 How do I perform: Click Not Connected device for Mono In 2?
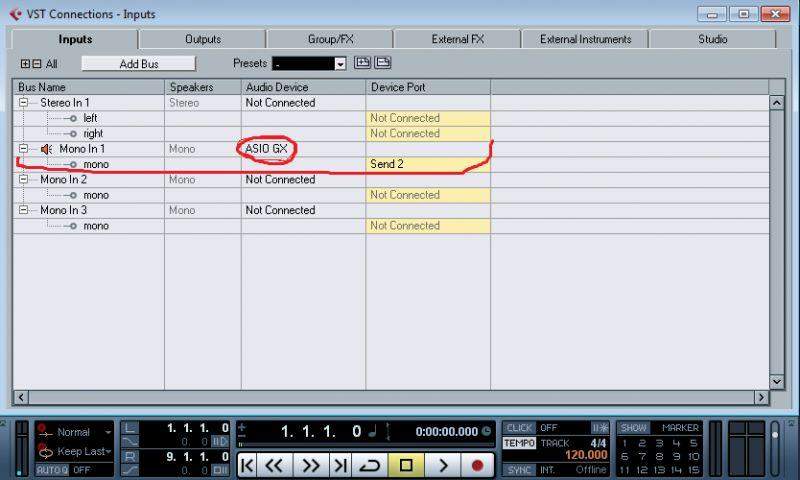click(303, 180)
